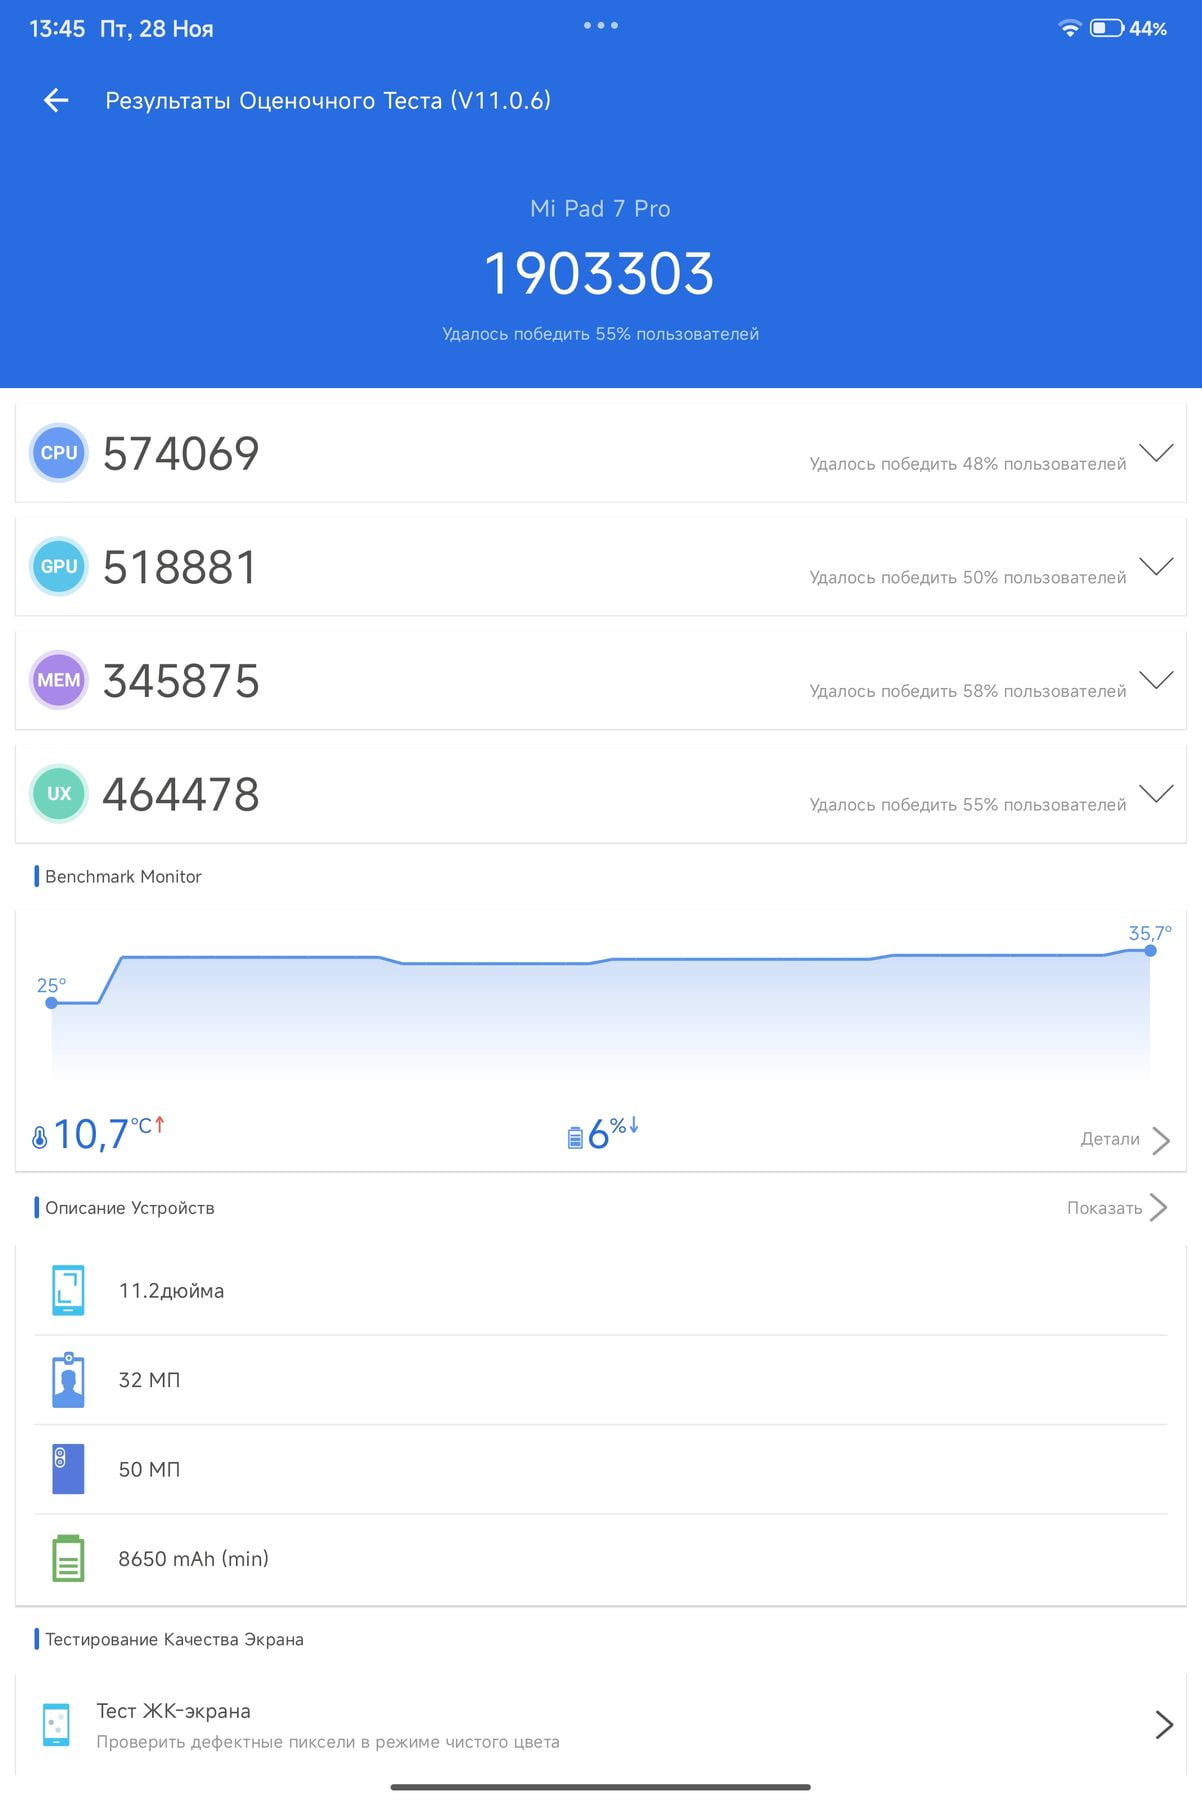Open Детали of benchmark monitor
1202x1800 pixels.
tap(1110, 1139)
